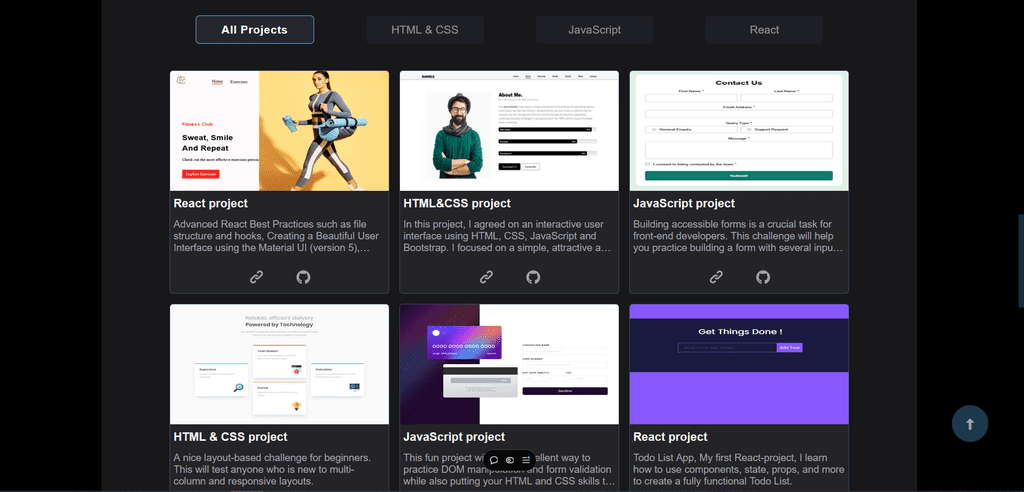The image size is (1024, 492).
Task: Click the 'In this project, I agreed' description
Action: pos(507,236)
